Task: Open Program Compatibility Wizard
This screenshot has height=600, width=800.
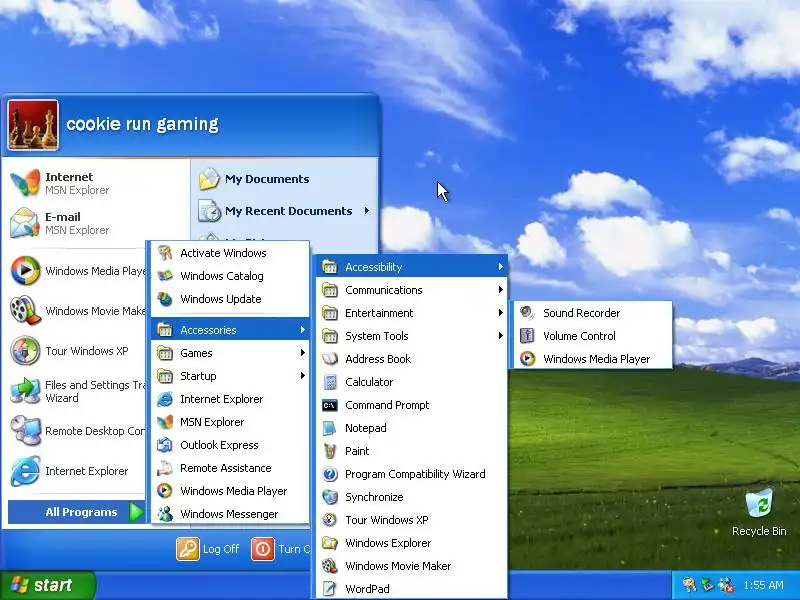Action: point(411,473)
